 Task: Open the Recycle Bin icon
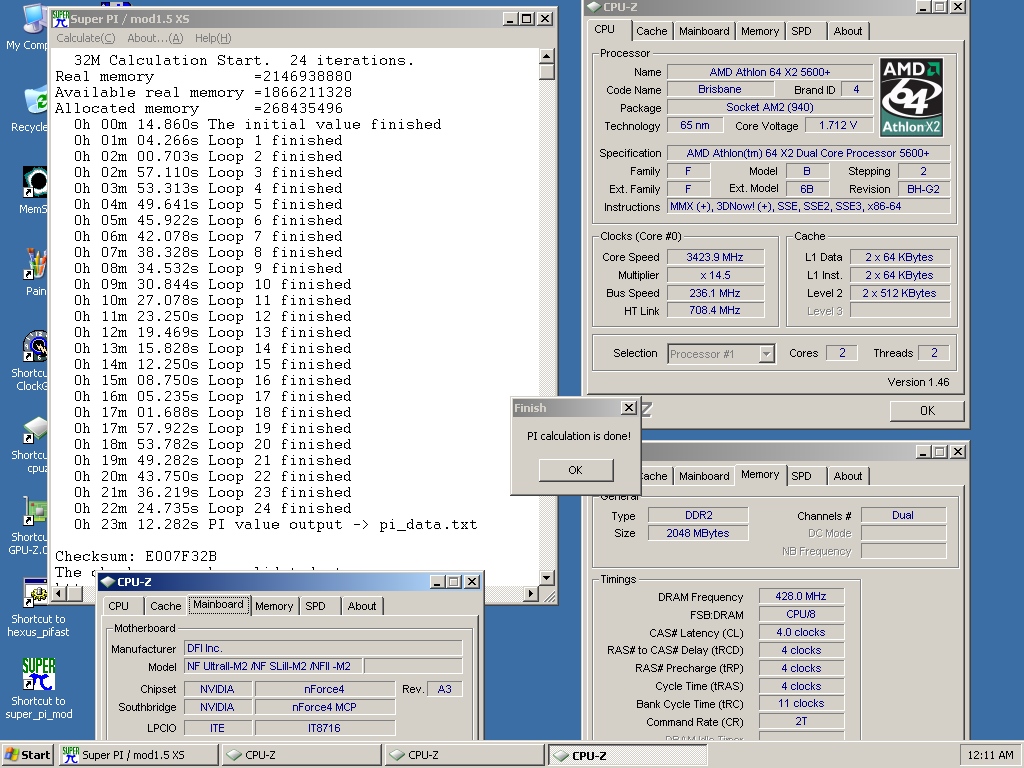point(36,101)
